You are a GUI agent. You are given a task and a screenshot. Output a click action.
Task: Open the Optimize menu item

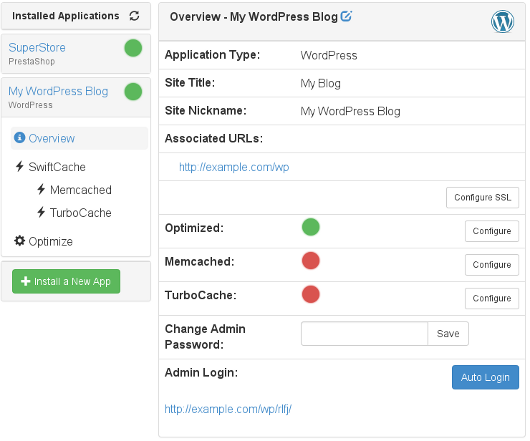[x=50, y=242]
